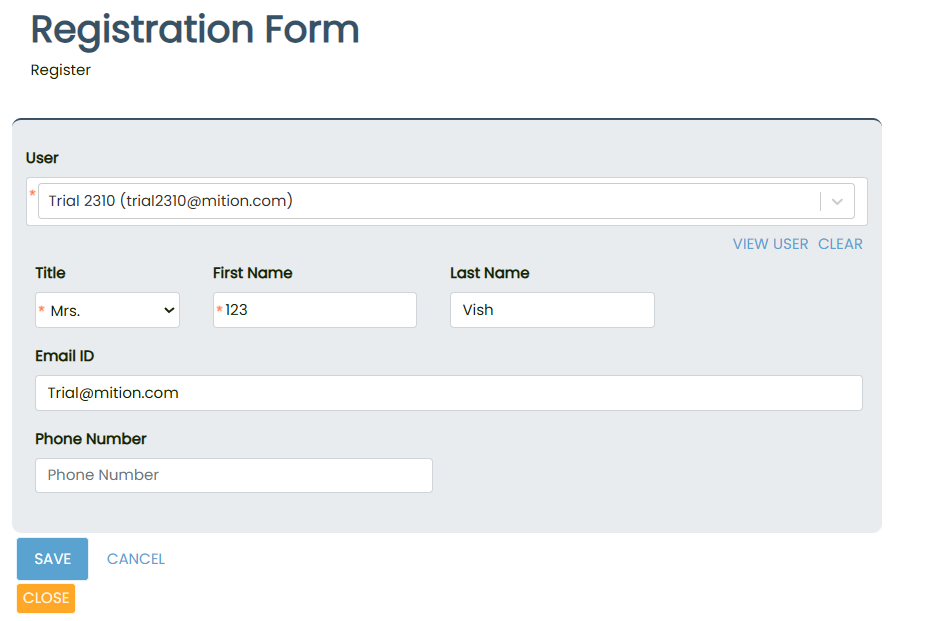
Task: Focus the First Name field containing 123
Action: 315,310
